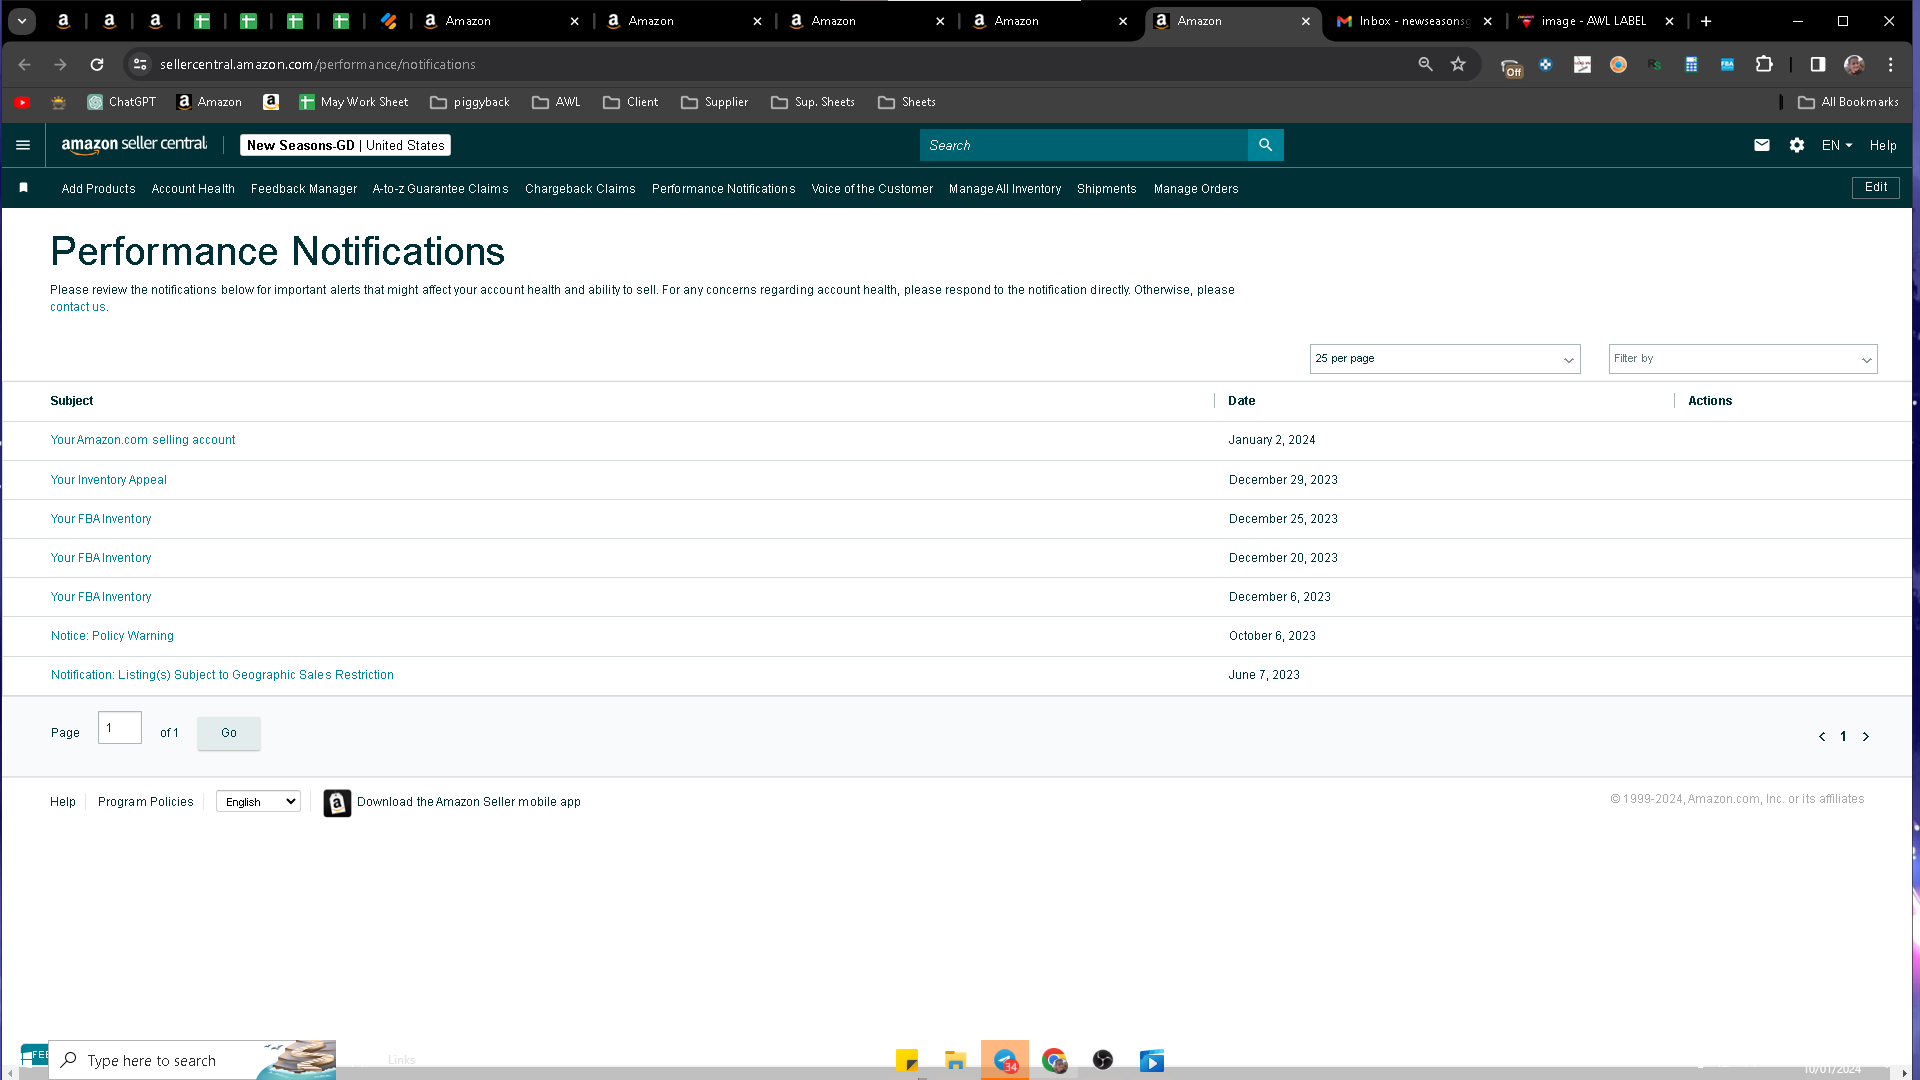This screenshot has height=1080, width=1920.
Task: Open Chargeback Claims in the navigation bar
Action: tap(580, 189)
